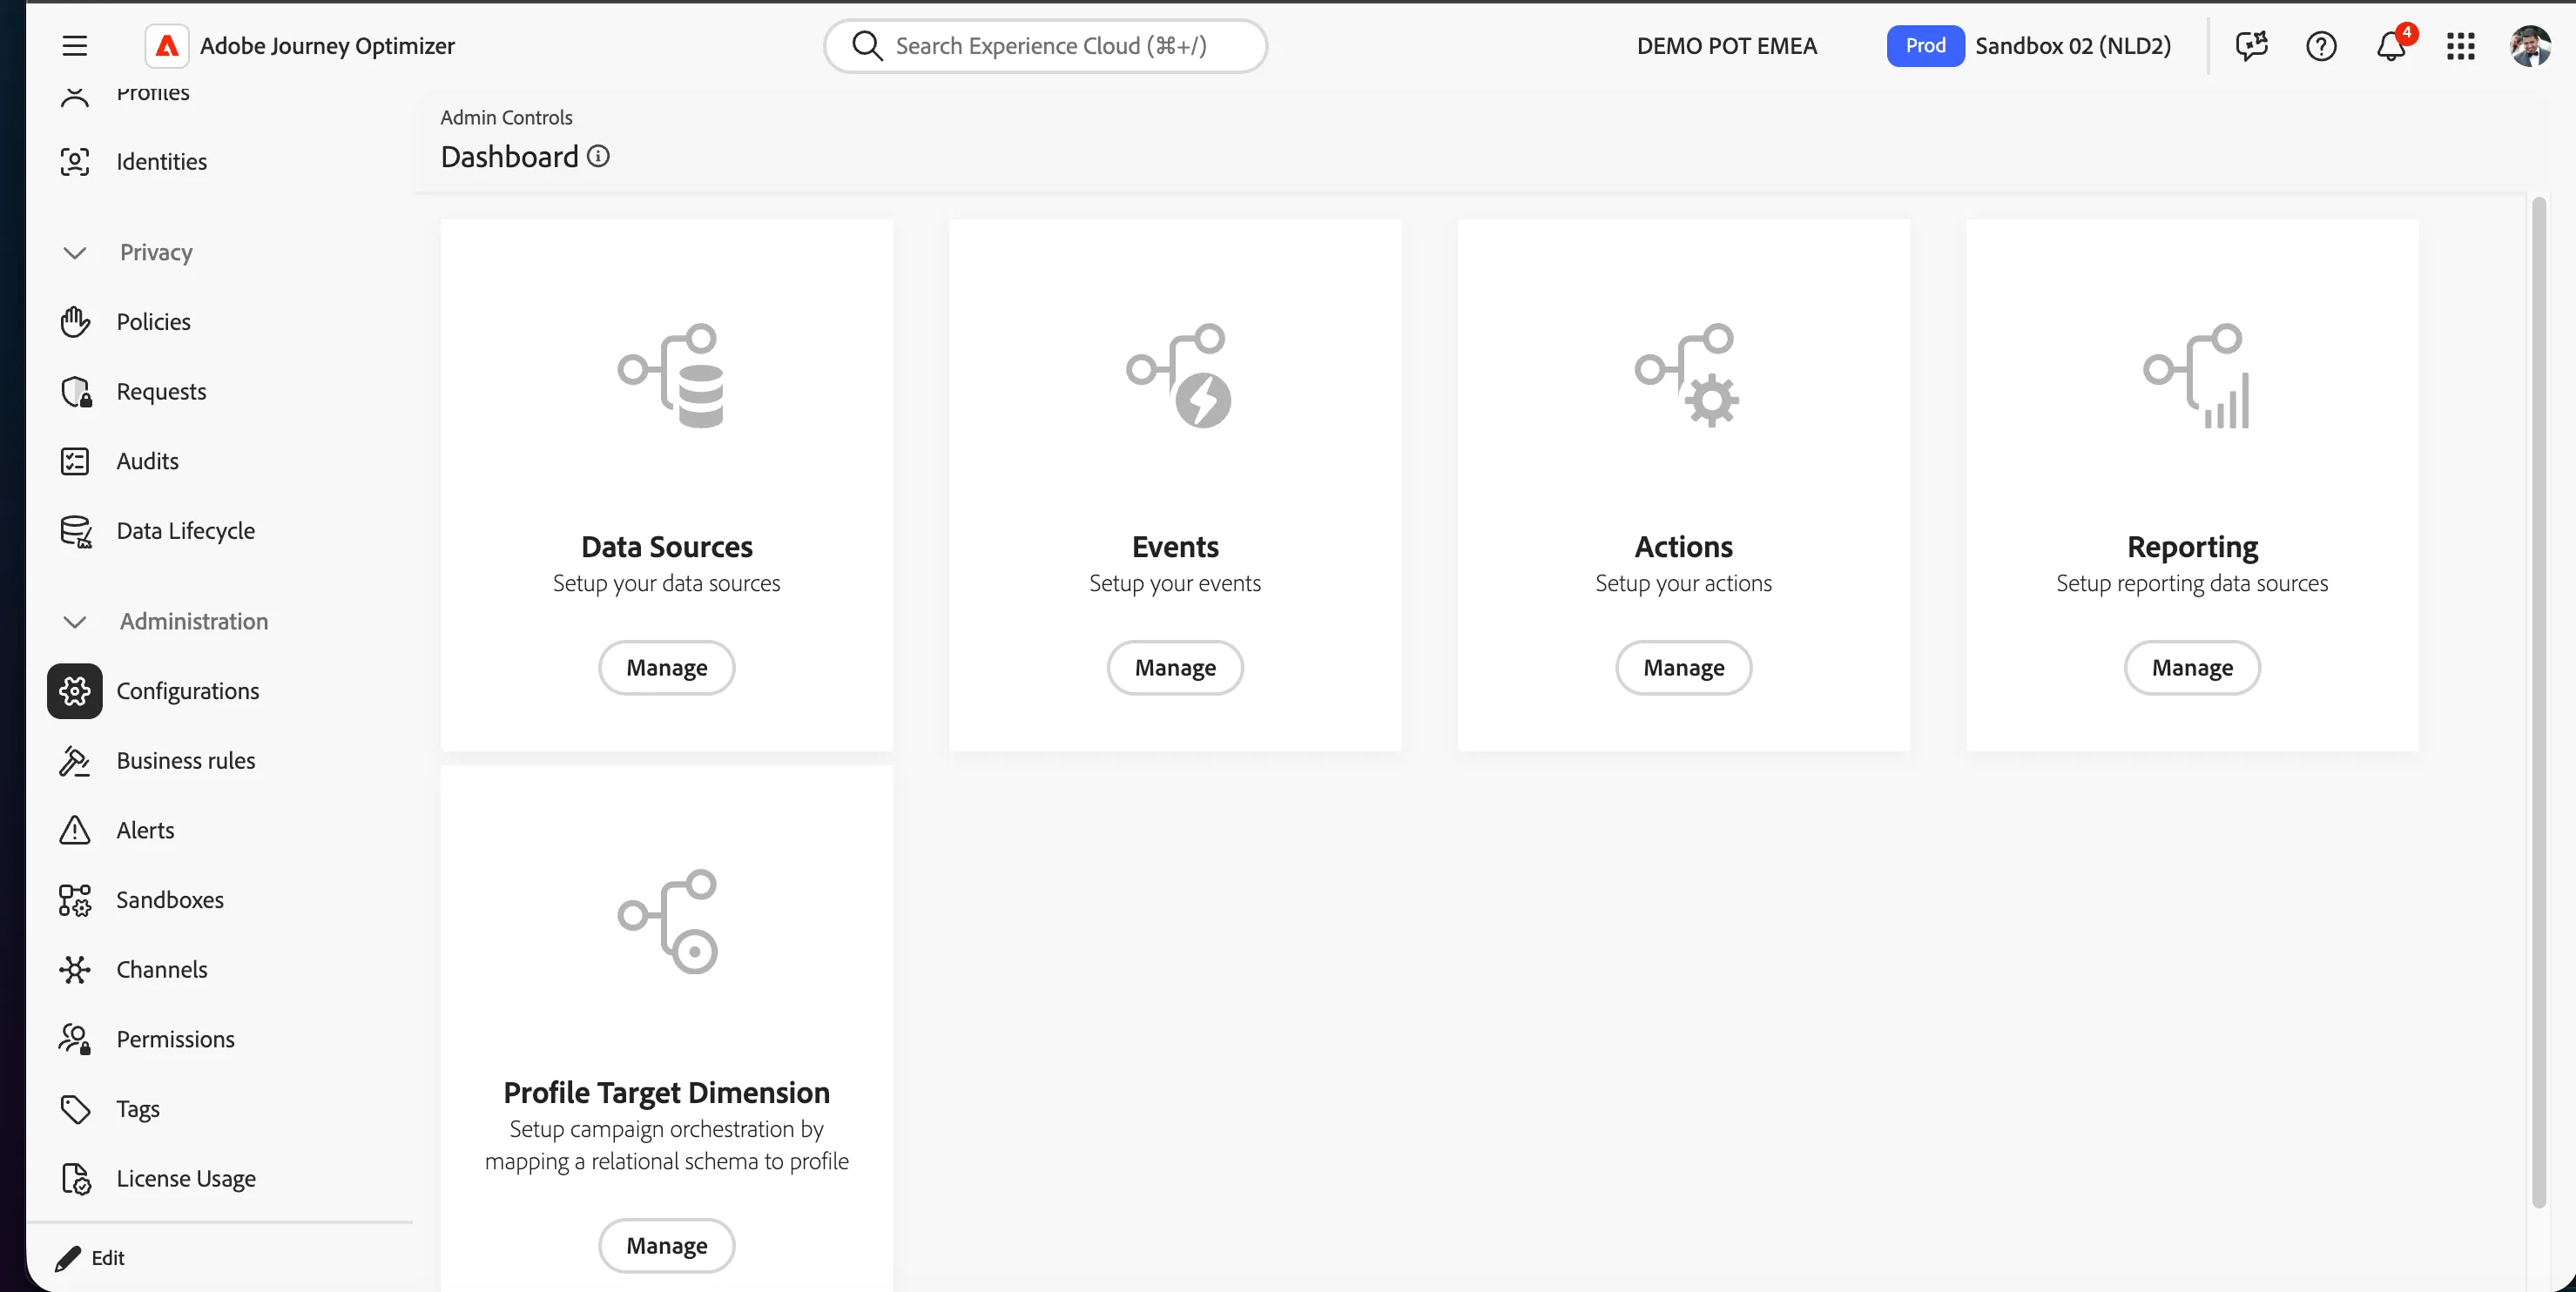
Task: View notifications bell with 4 alerts
Action: (x=2392, y=45)
